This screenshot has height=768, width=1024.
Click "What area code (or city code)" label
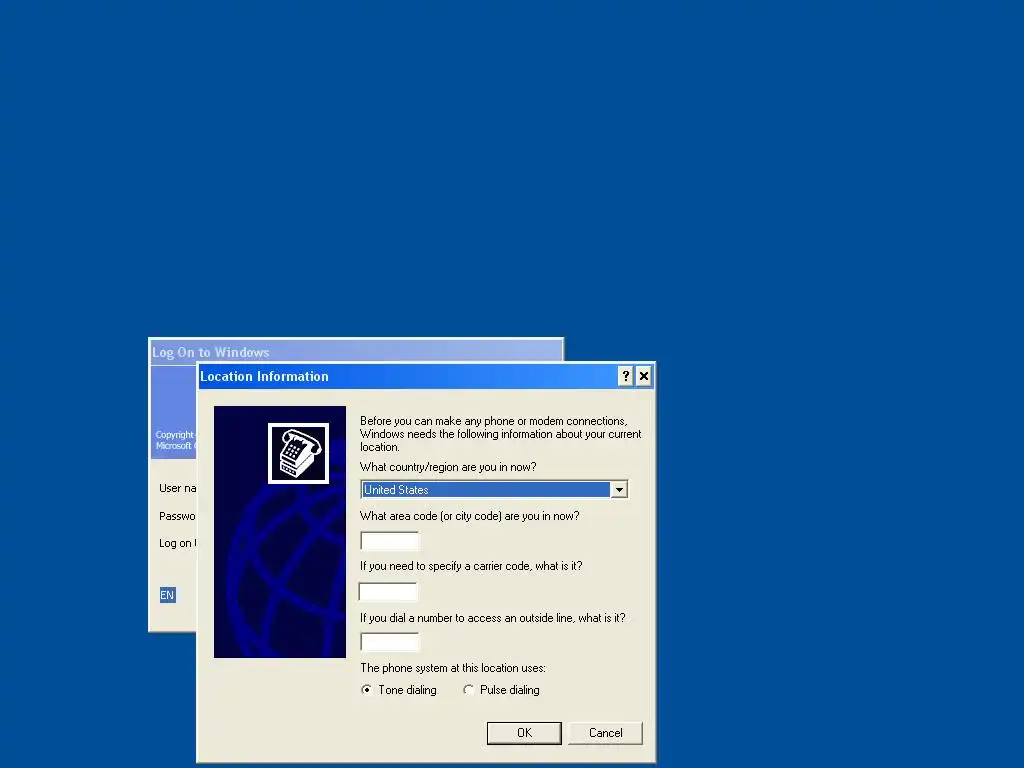[x=470, y=516]
